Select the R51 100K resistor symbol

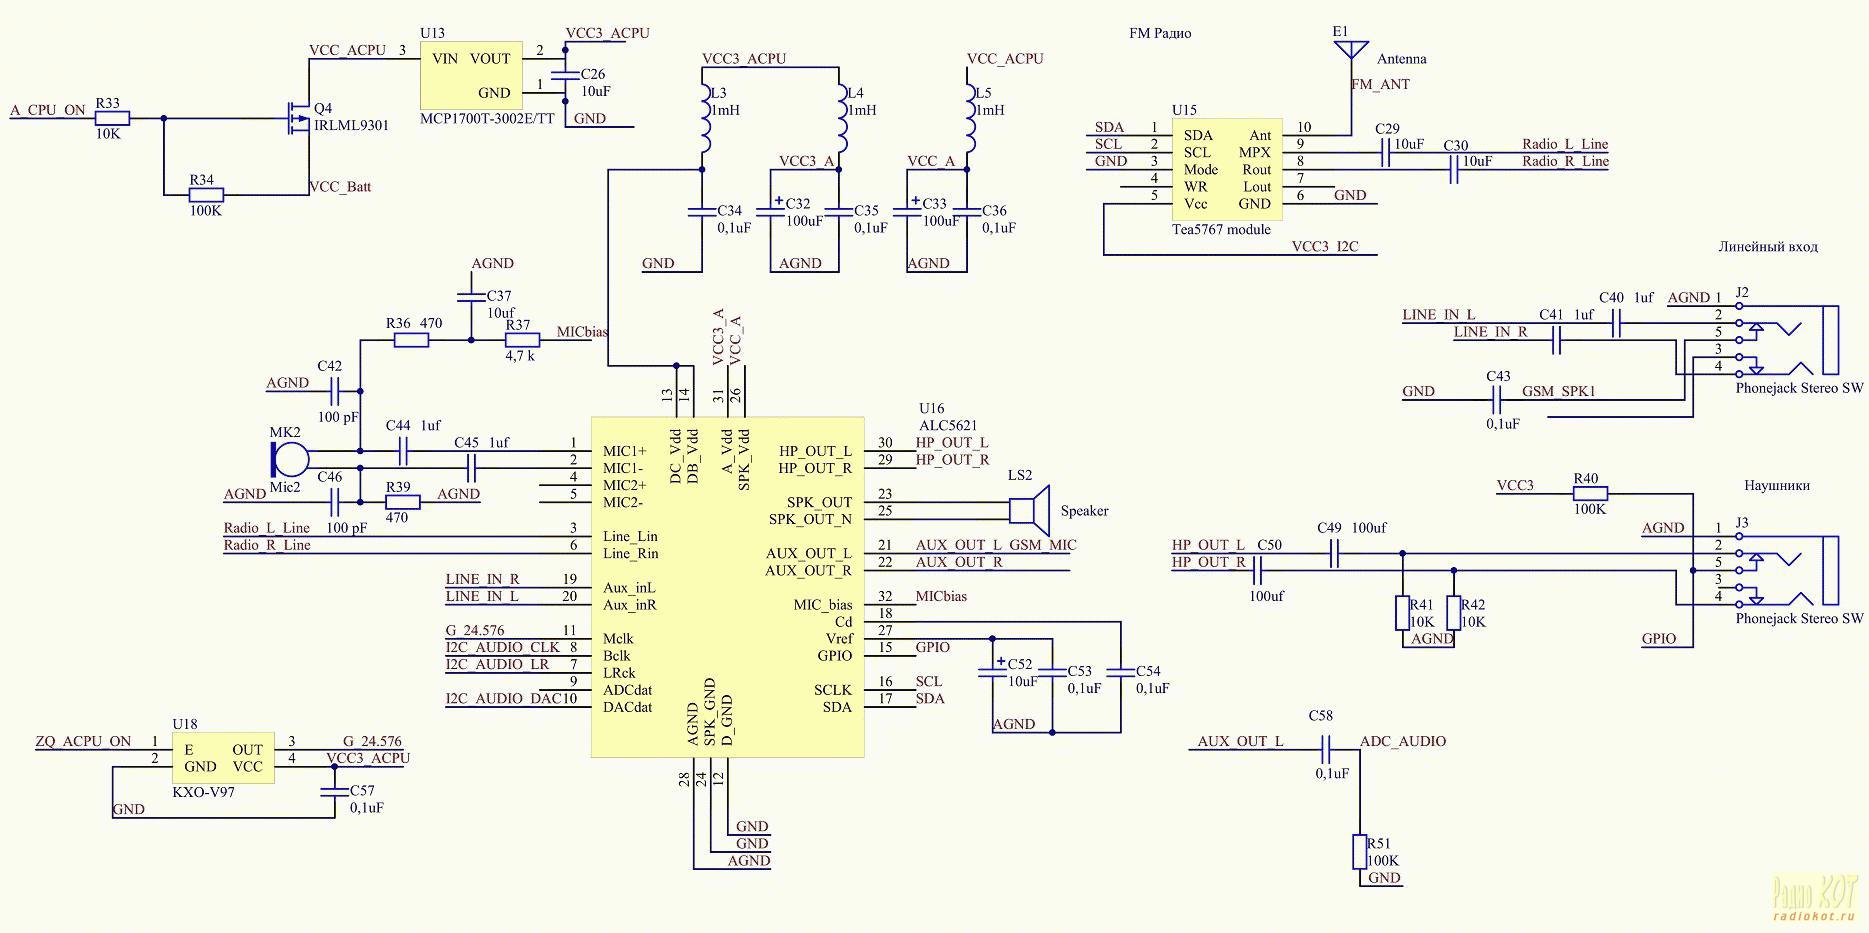pyautogui.click(x=1360, y=852)
